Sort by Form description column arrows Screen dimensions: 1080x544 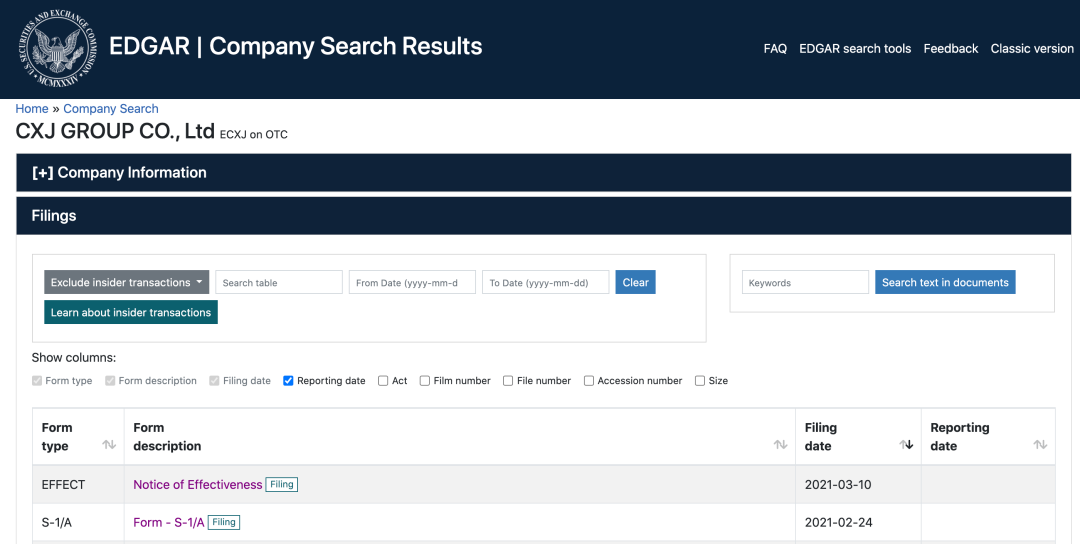click(780, 445)
